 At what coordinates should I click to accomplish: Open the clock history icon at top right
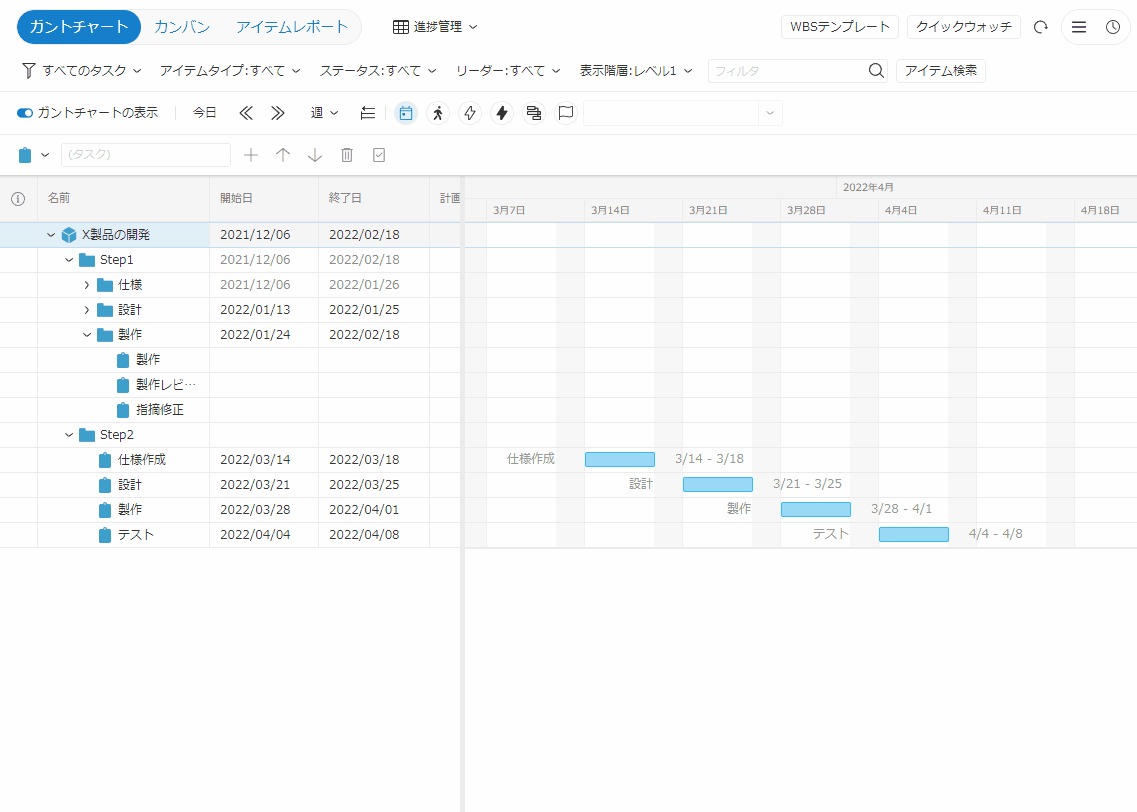[x=1113, y=27]
